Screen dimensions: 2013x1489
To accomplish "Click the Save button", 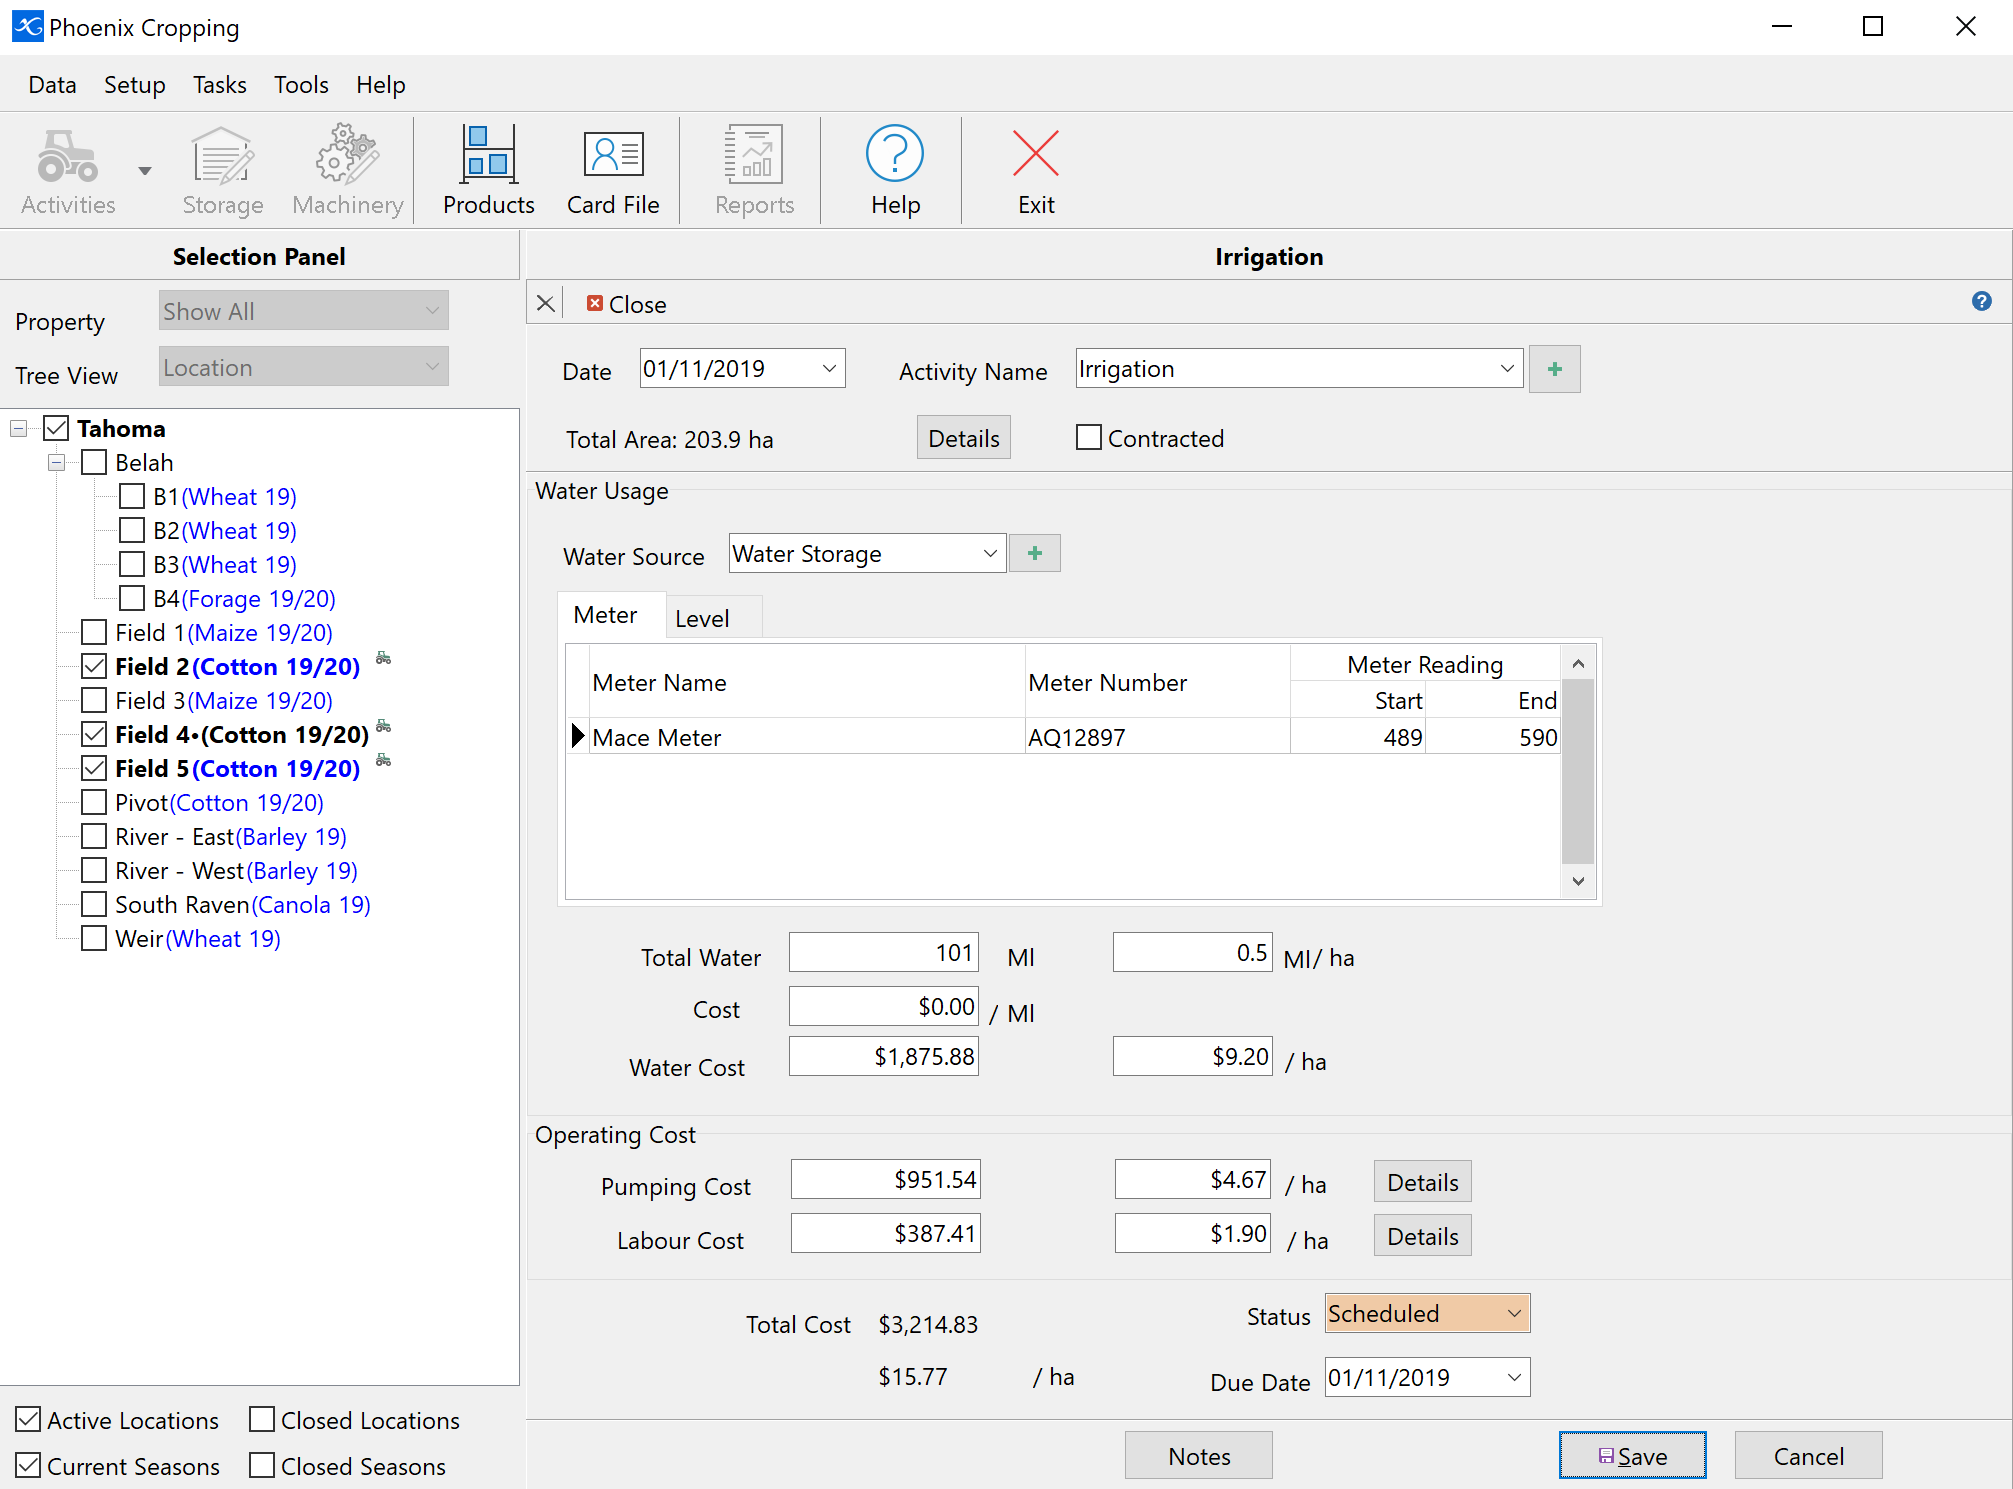I will coord(1632,1456).
